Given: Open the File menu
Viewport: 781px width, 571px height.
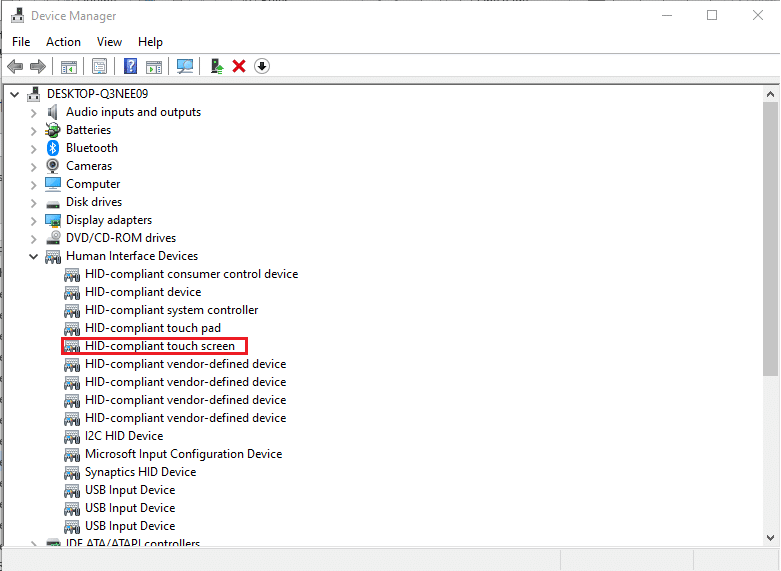Looking at the screenshot, I should coord(21,41).
